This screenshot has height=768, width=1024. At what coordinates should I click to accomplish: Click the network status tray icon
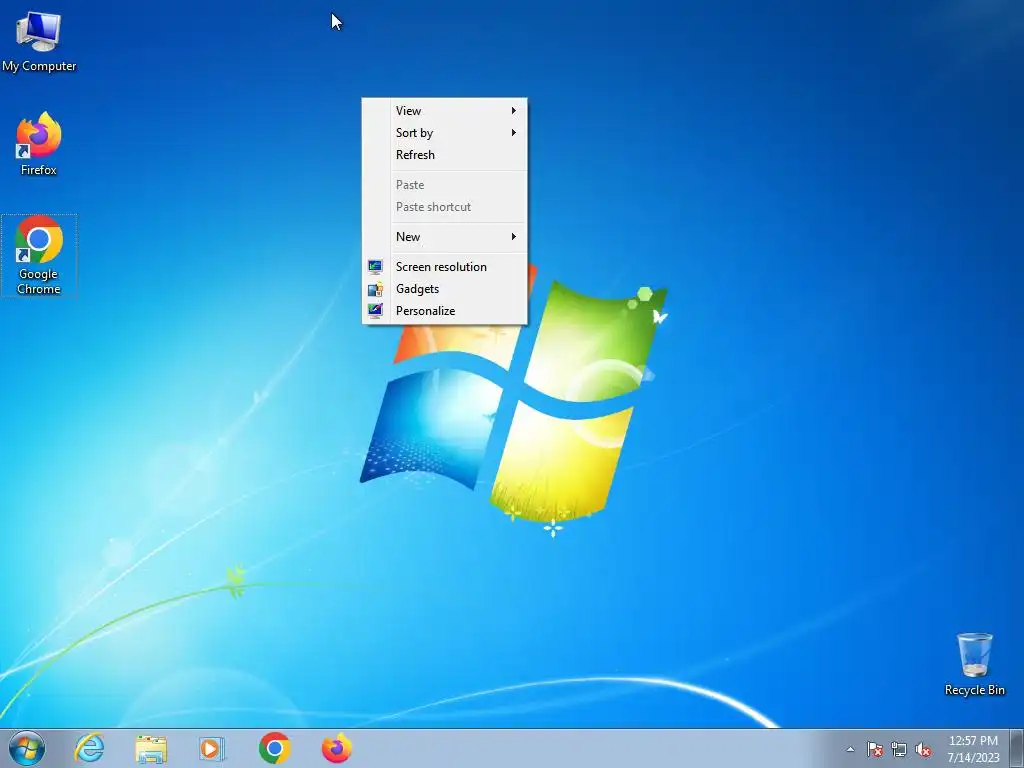(899, 749)
